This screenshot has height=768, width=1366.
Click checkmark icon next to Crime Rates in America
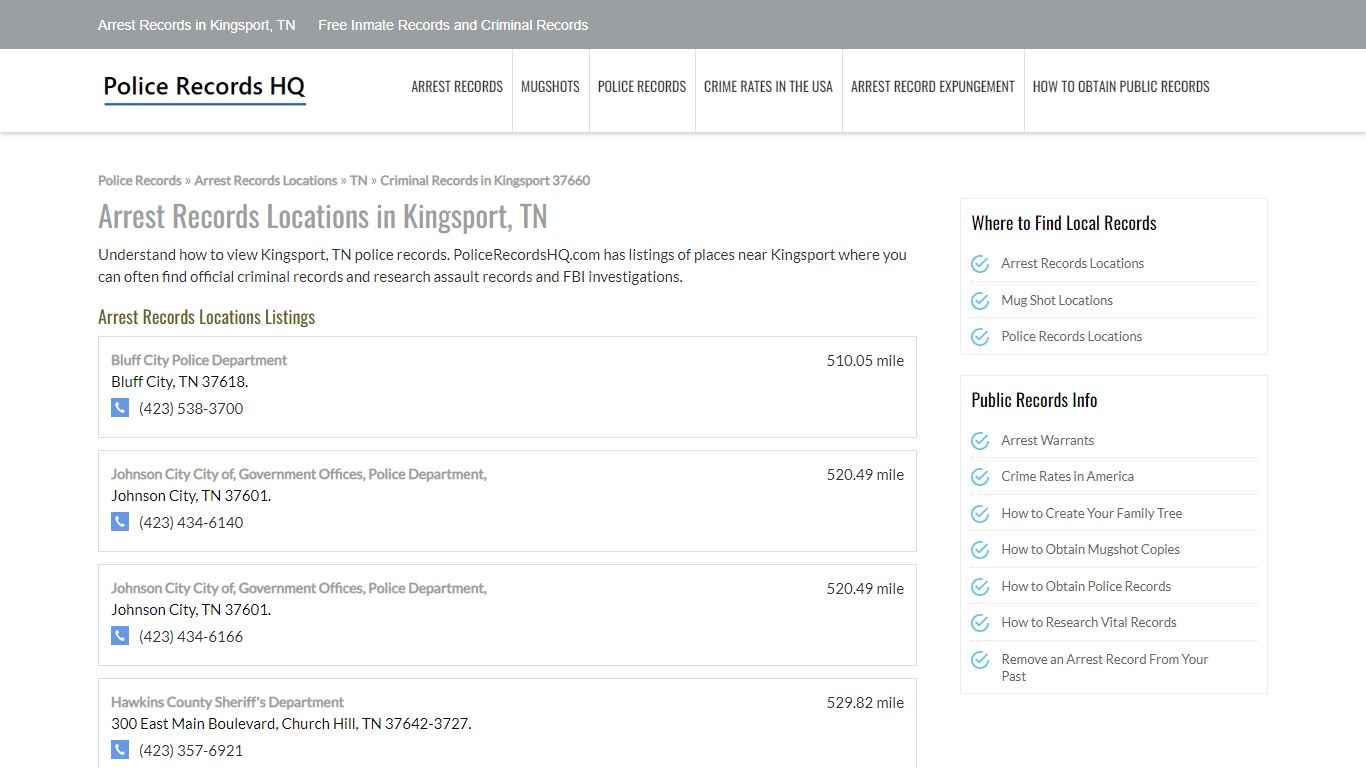980,477
